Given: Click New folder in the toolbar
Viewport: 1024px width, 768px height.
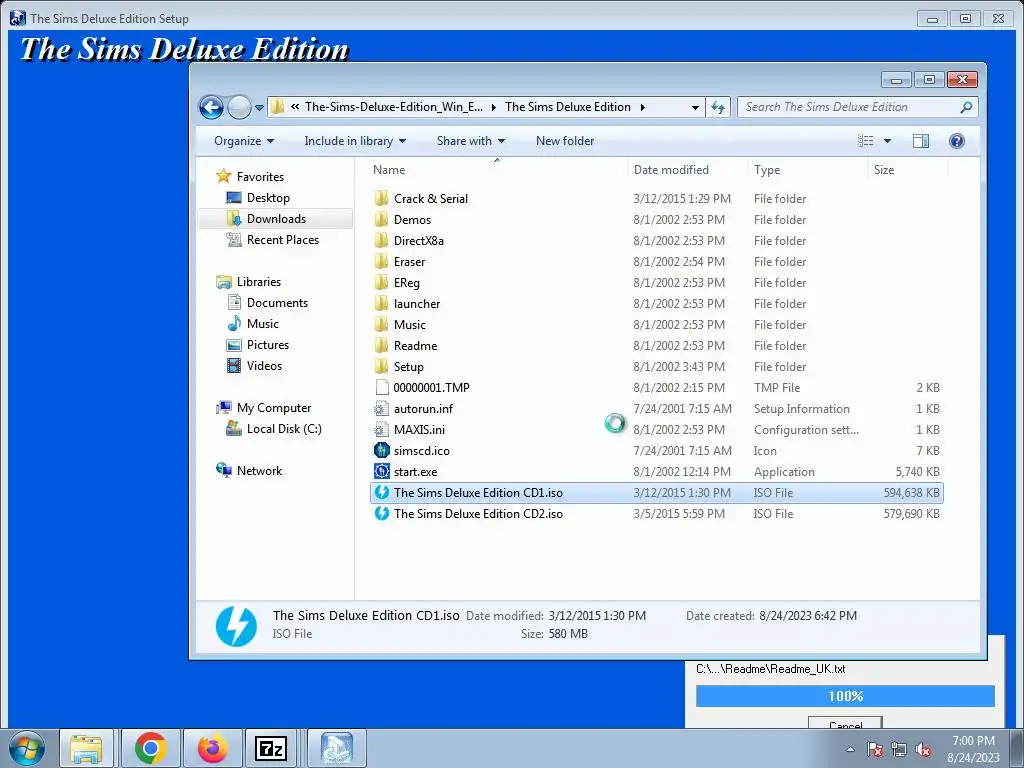Looking at the screenshot, I should coord(565,141).
